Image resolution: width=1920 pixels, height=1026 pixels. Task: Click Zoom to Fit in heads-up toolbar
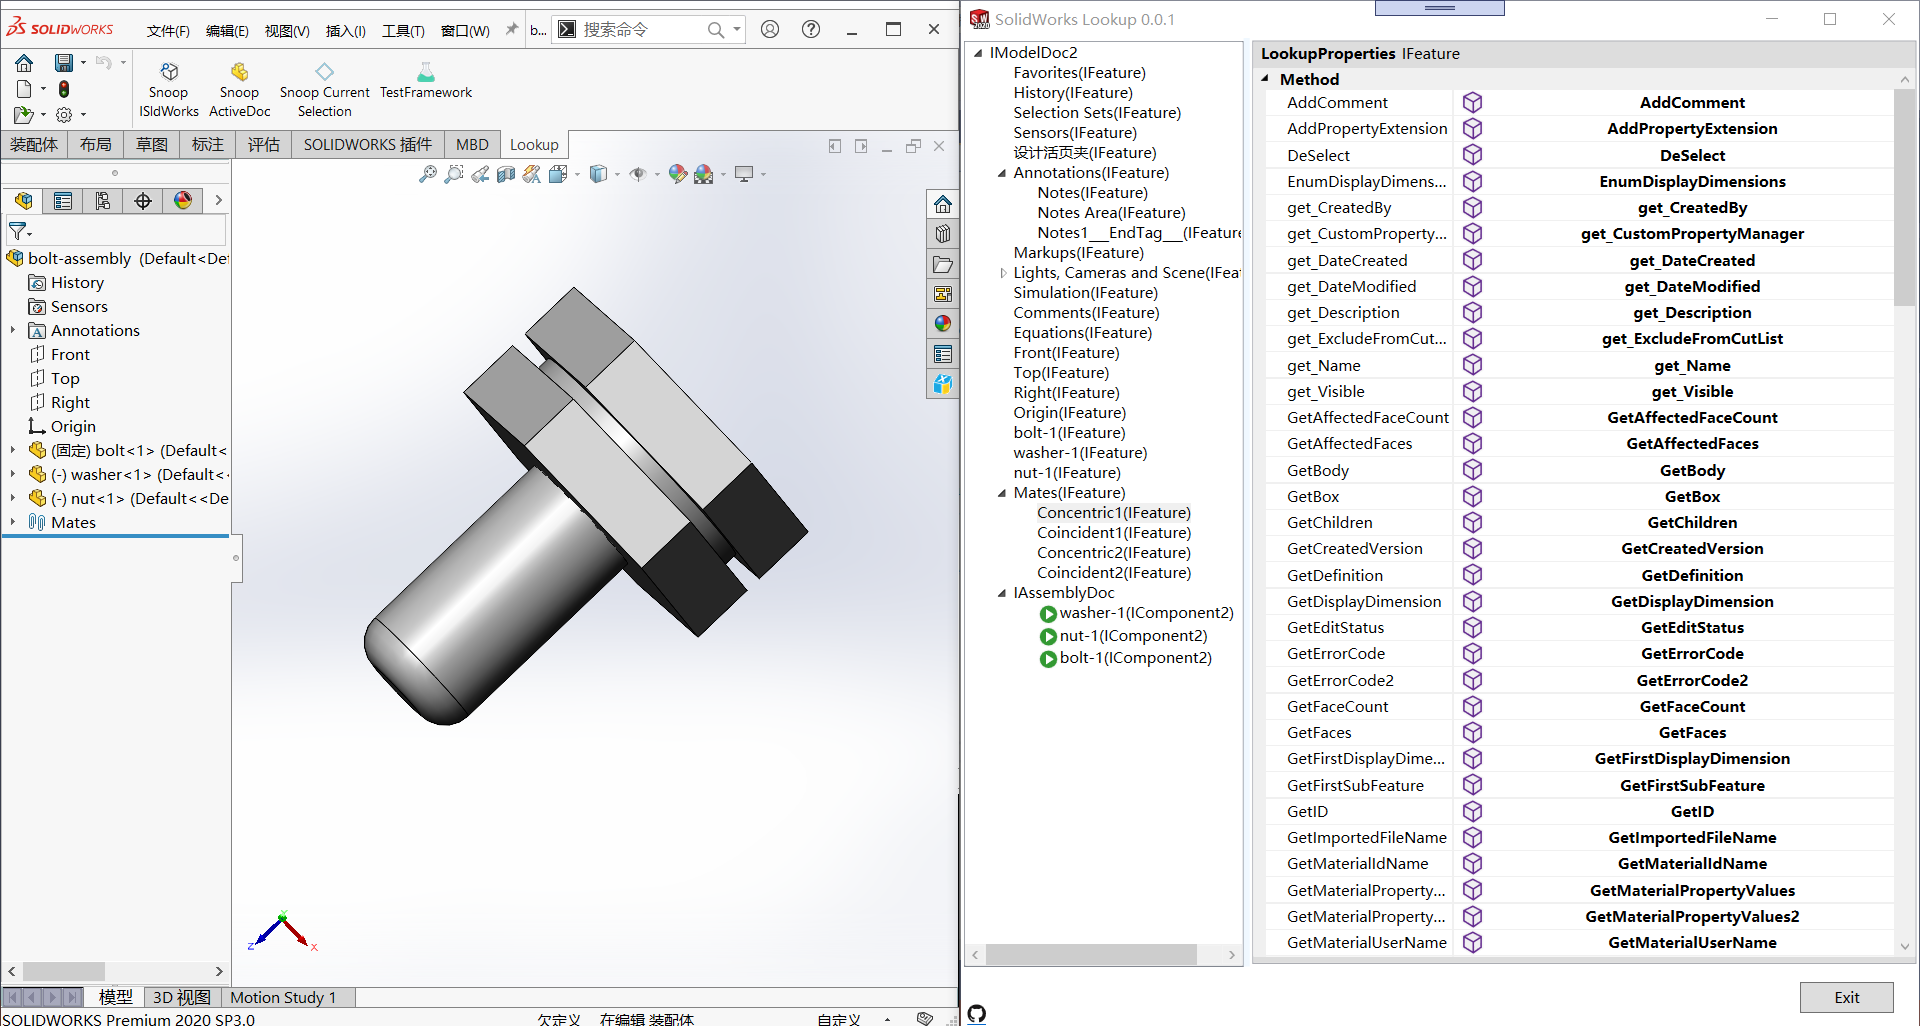(428, 174)
